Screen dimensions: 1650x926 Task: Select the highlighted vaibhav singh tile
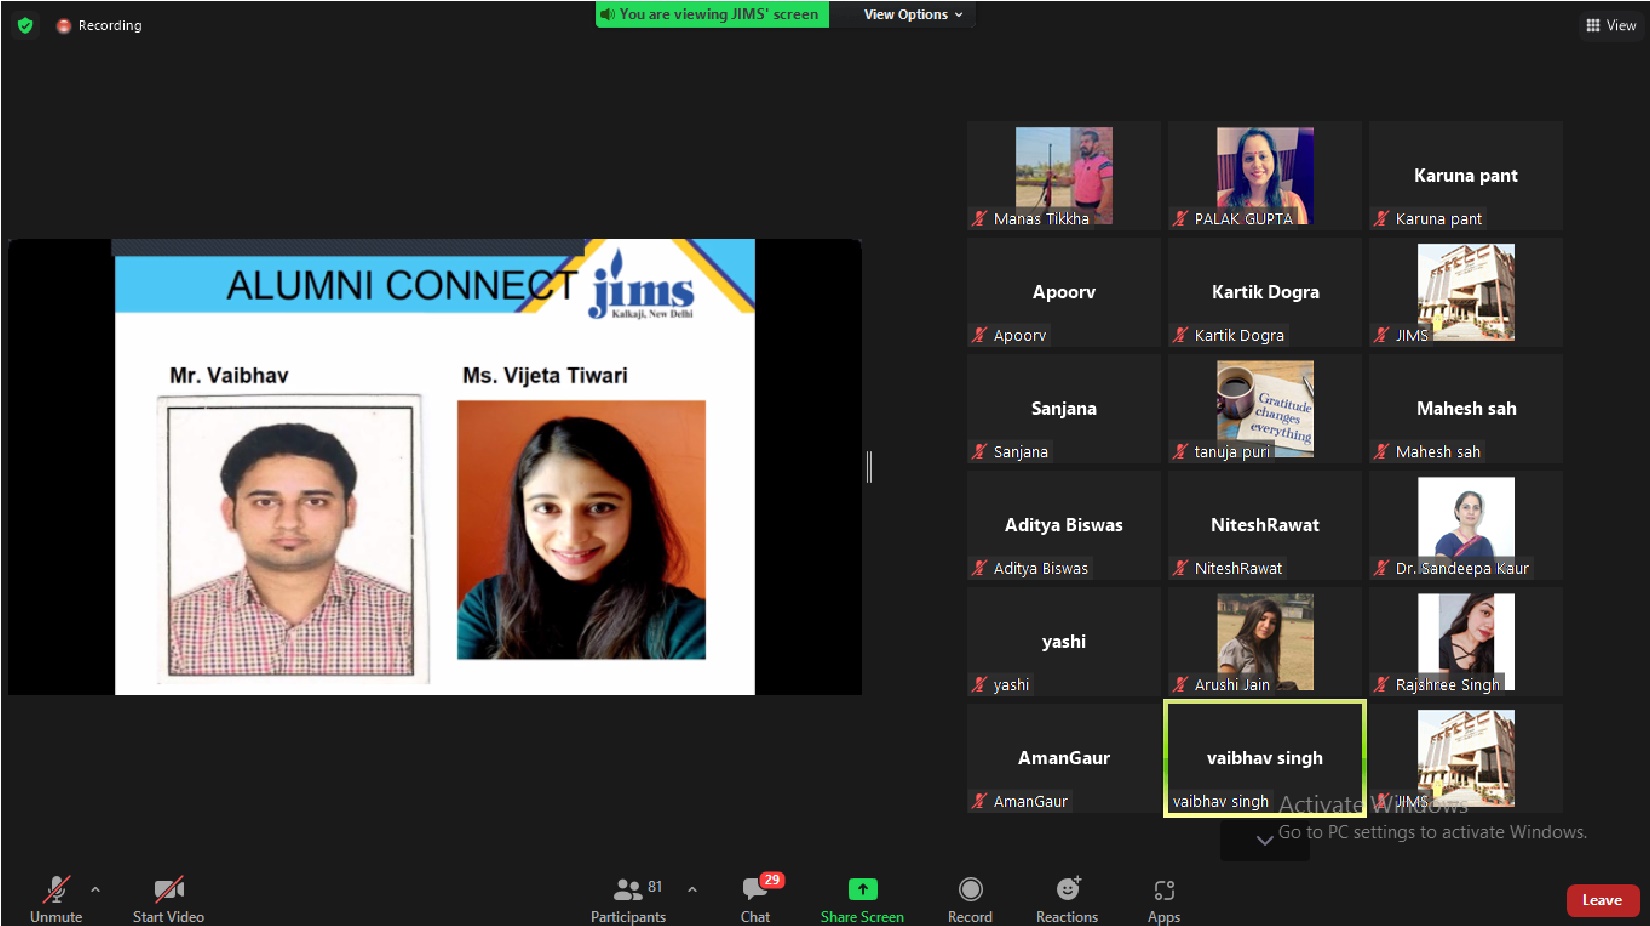click(x=1264, y=758)
